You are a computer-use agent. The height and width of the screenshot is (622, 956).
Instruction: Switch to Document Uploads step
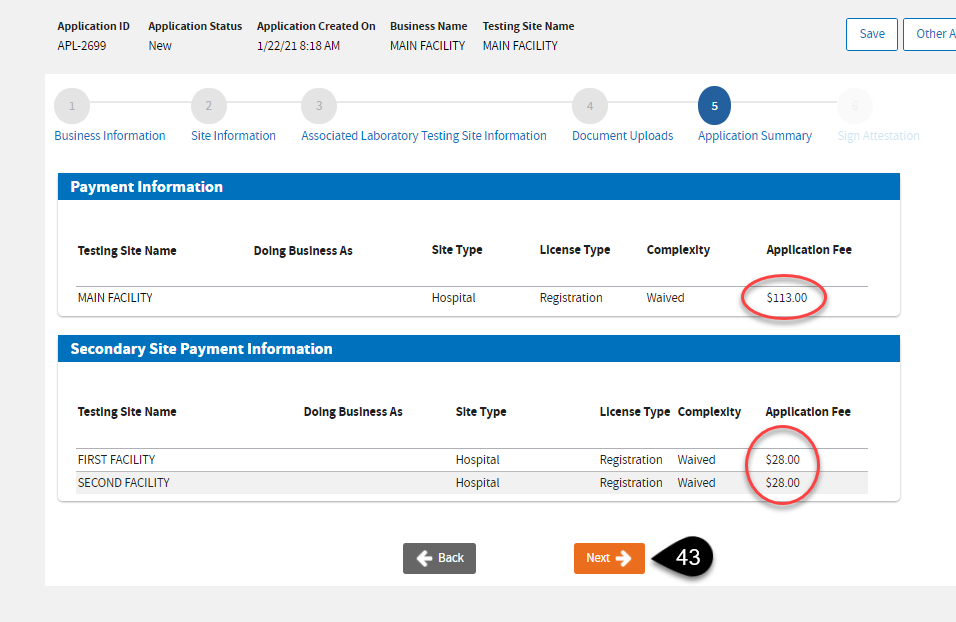(x=622, y=136)
